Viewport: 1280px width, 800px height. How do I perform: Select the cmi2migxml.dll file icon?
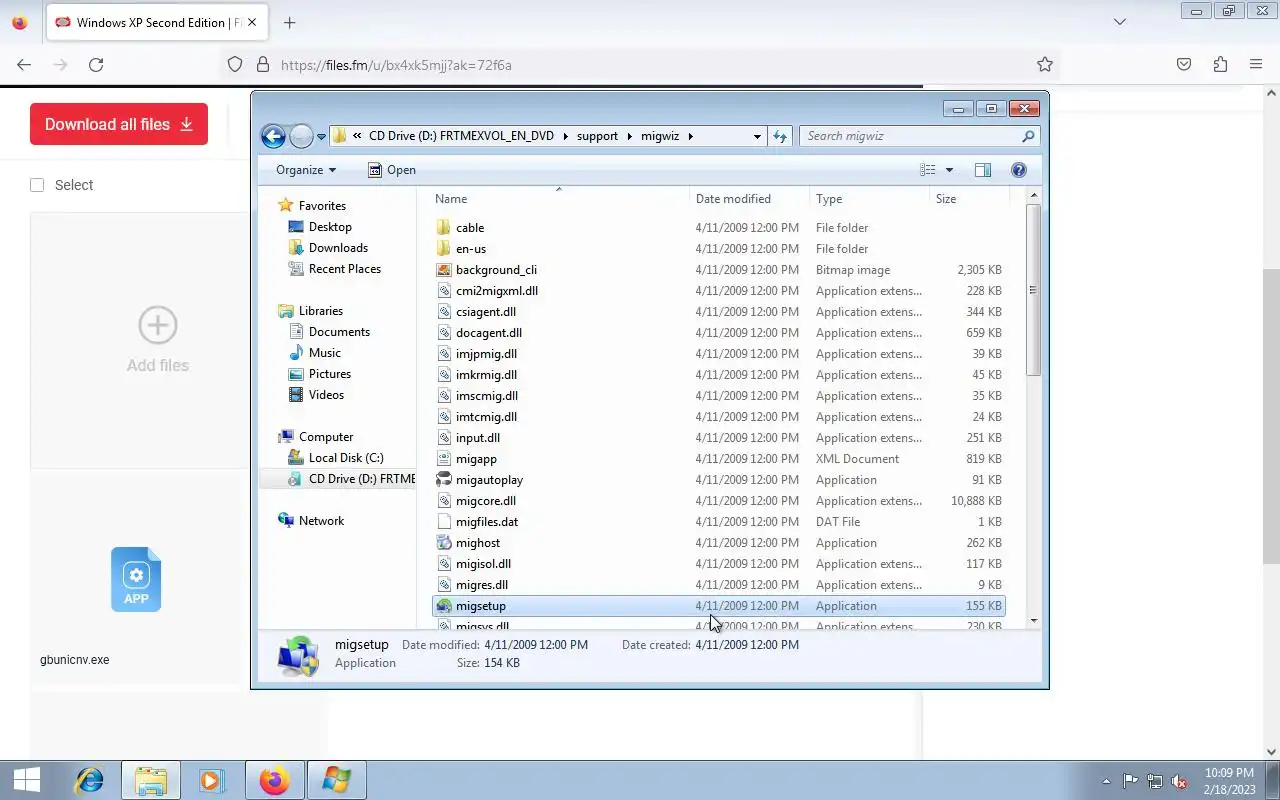click(x=445, y=291)
